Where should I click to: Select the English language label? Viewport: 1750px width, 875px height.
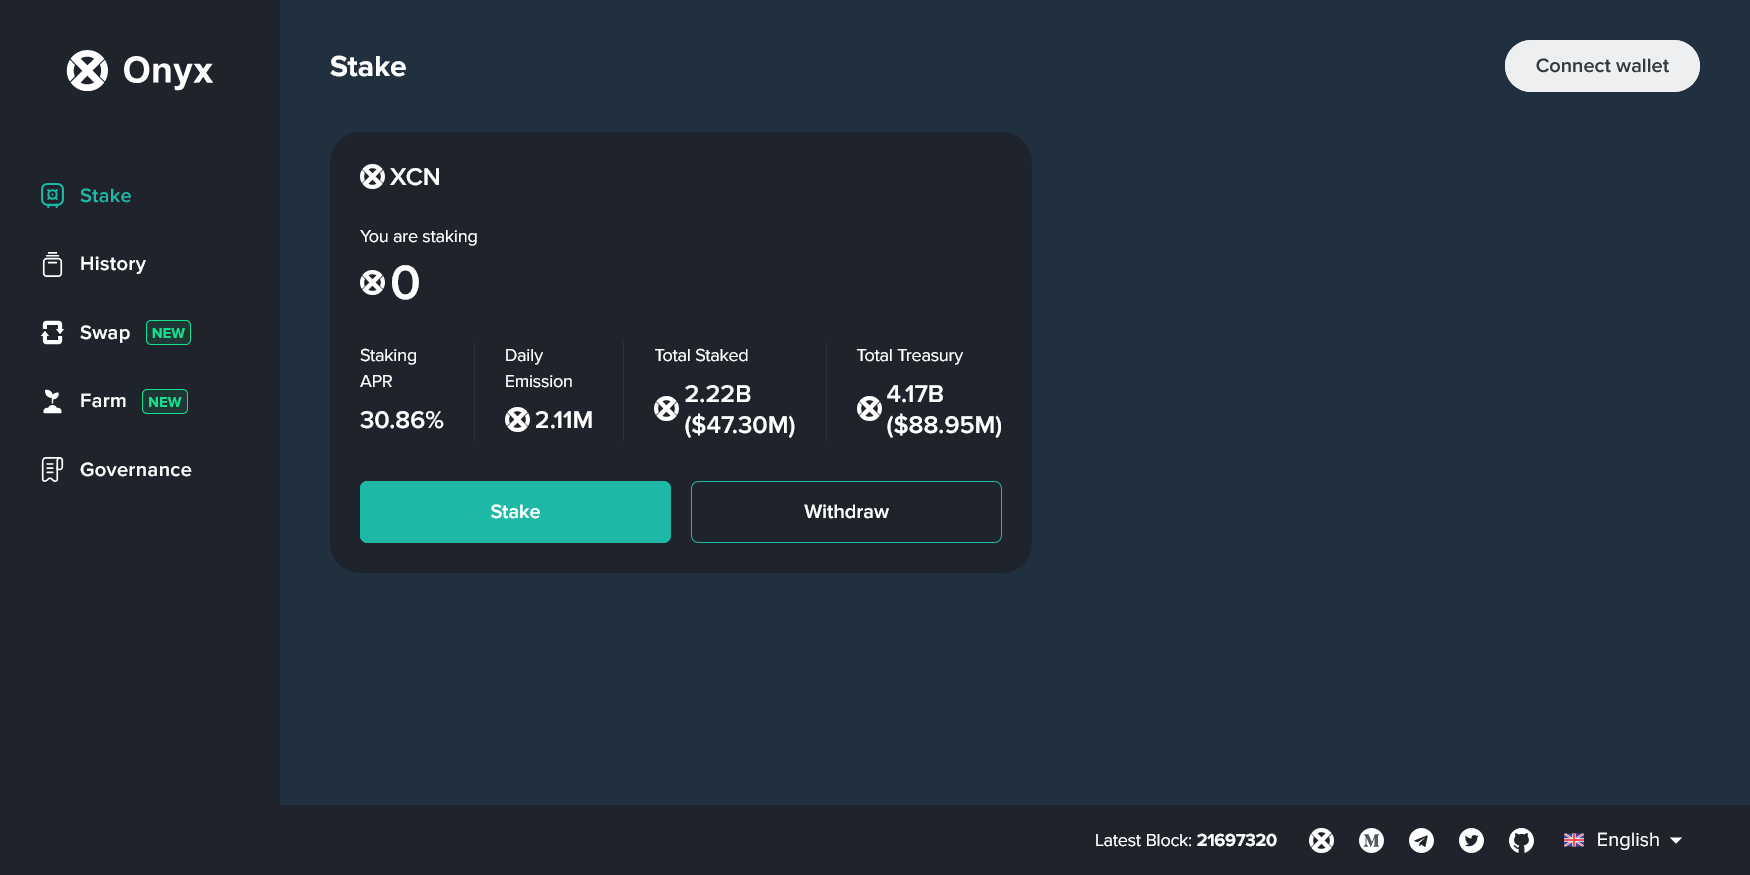[x=1628, y=840]
